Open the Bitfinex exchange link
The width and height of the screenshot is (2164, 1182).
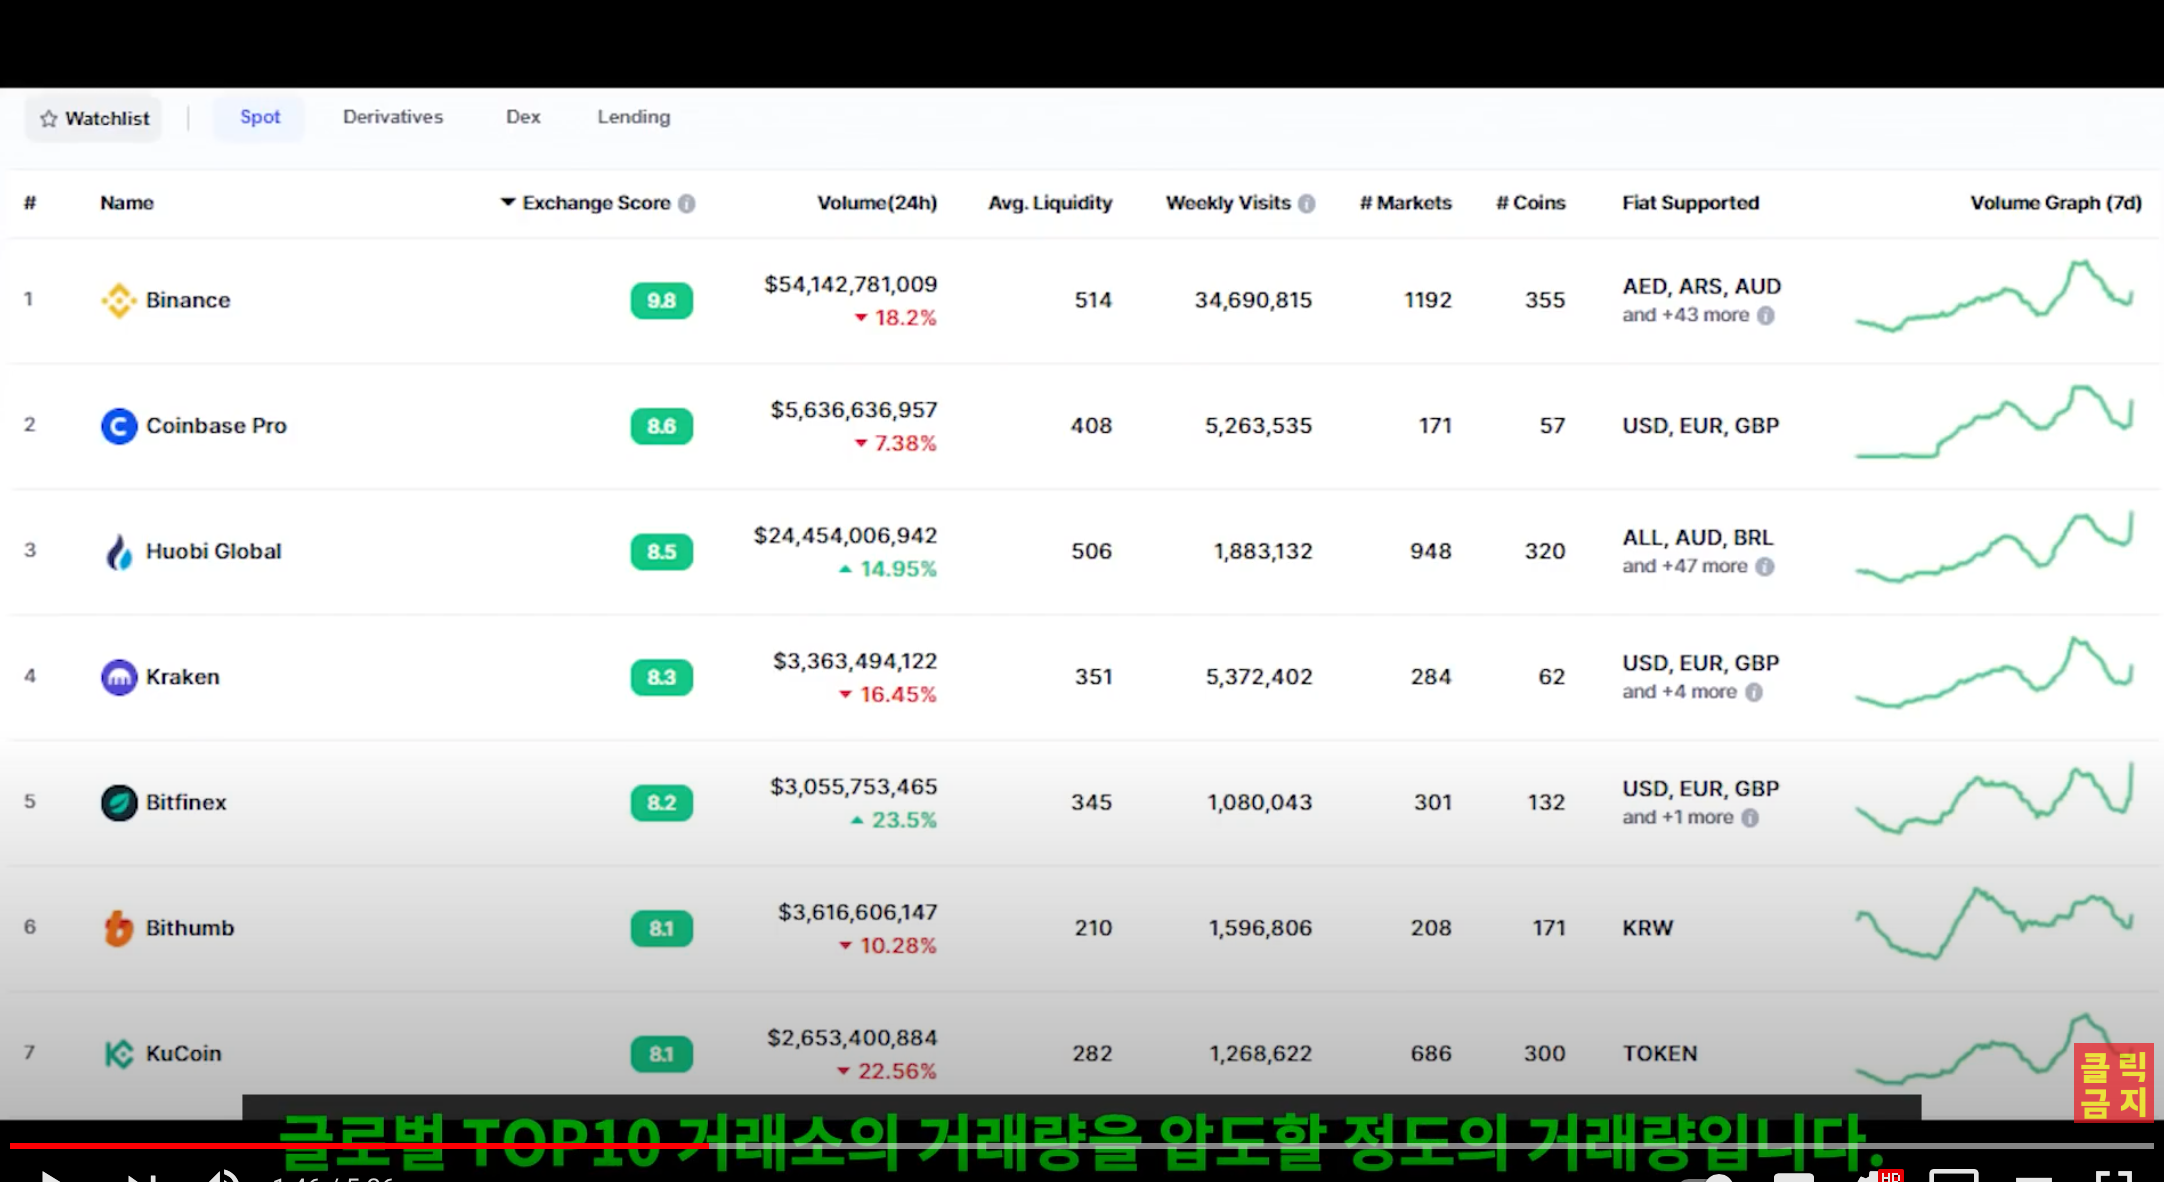pos(186,802)
